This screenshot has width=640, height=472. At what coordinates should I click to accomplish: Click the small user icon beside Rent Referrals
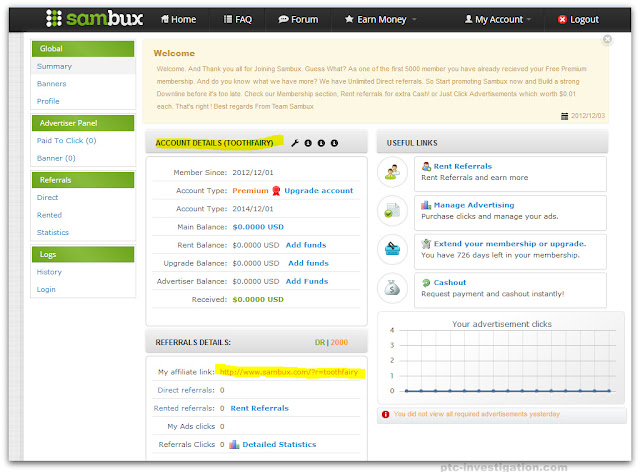pyautogui.click(x=426, y=166)
